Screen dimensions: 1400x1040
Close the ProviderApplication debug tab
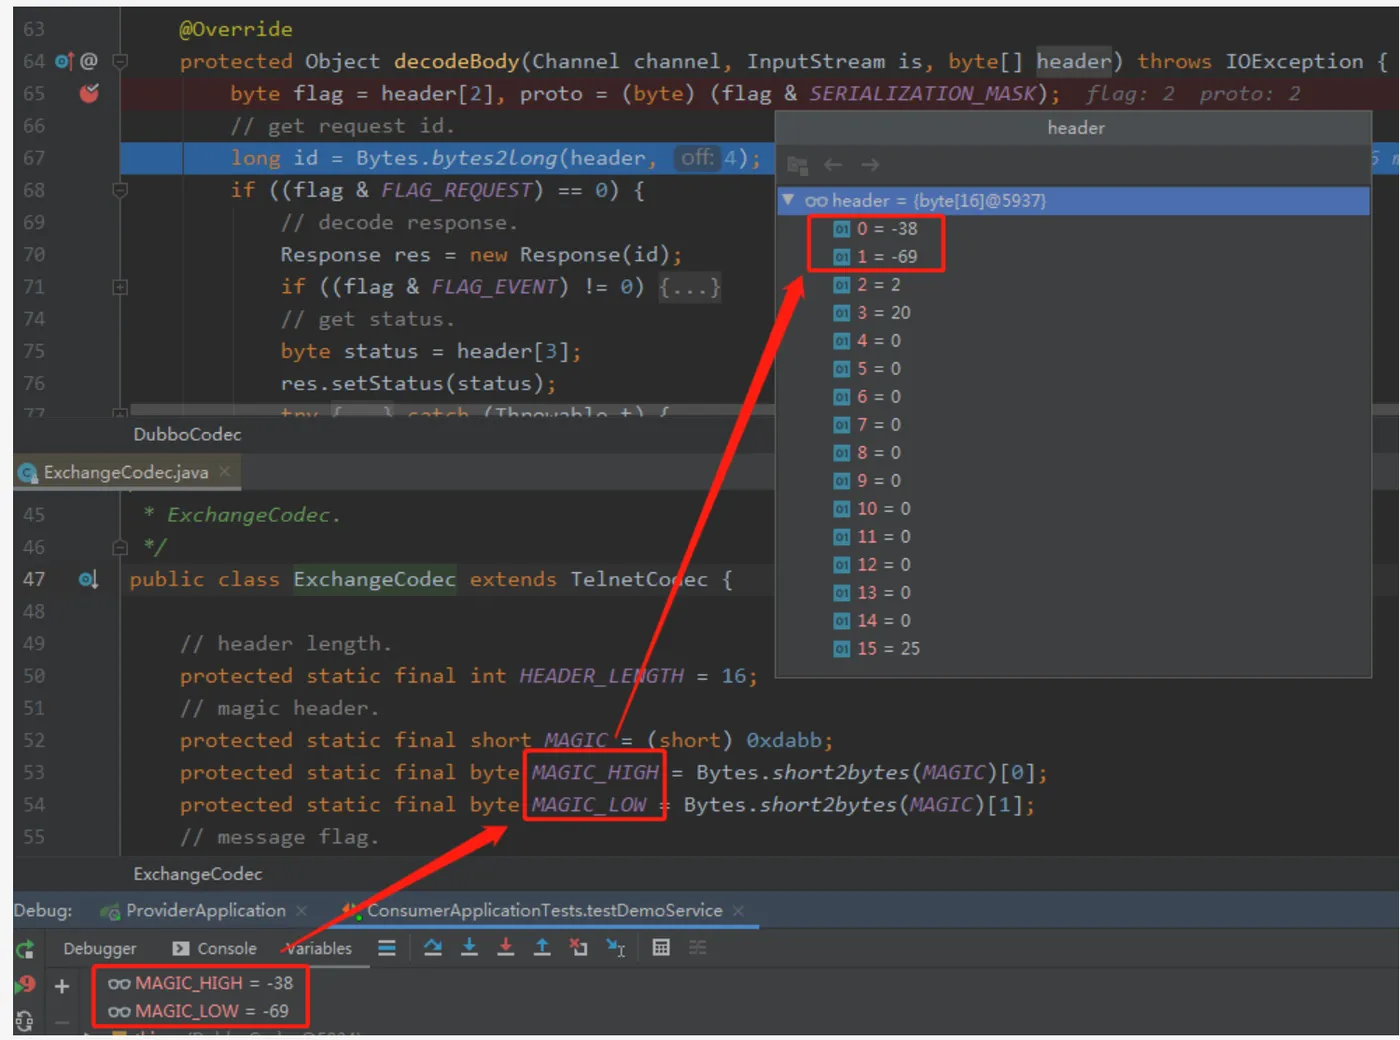[301, 910]
